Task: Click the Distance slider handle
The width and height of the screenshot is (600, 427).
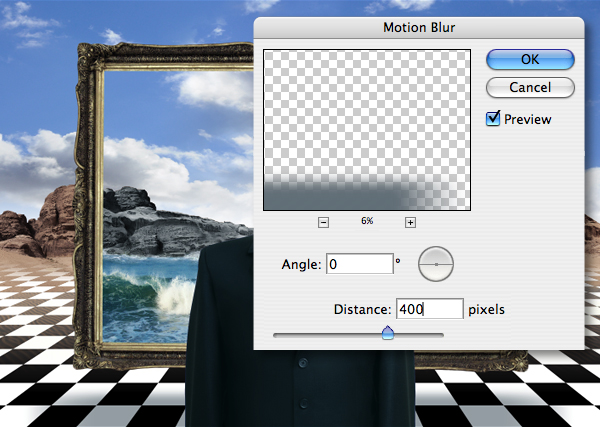Action: click(x=388, y=333)
